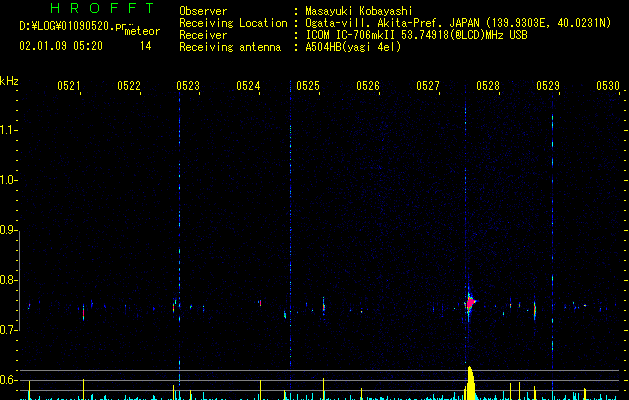Click the 0.6 kHz frequency label
Screen dimensions: 629x400
coord(8,380)
